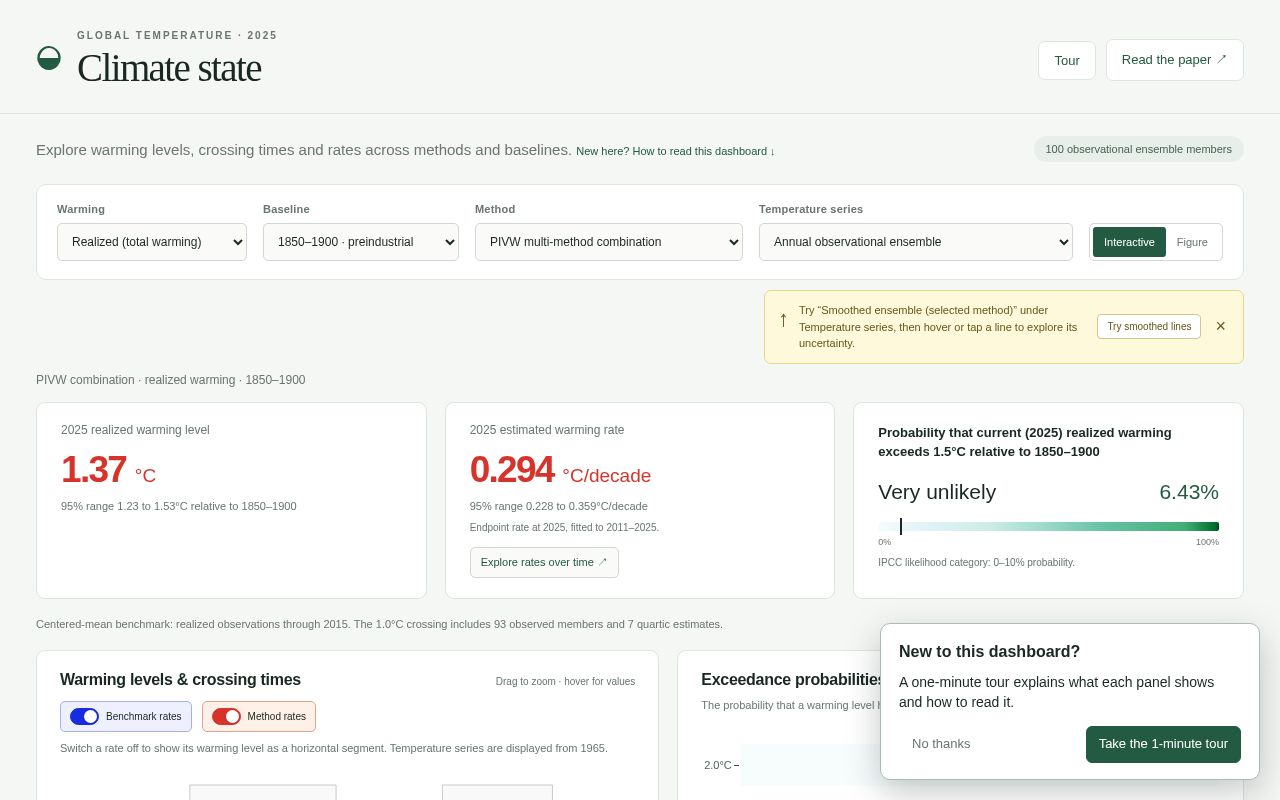Image resolution: width=1280 pixels, height=800 pixels.
Task: Click the exceedance probability gradient bar
Action: [1048, 526]
